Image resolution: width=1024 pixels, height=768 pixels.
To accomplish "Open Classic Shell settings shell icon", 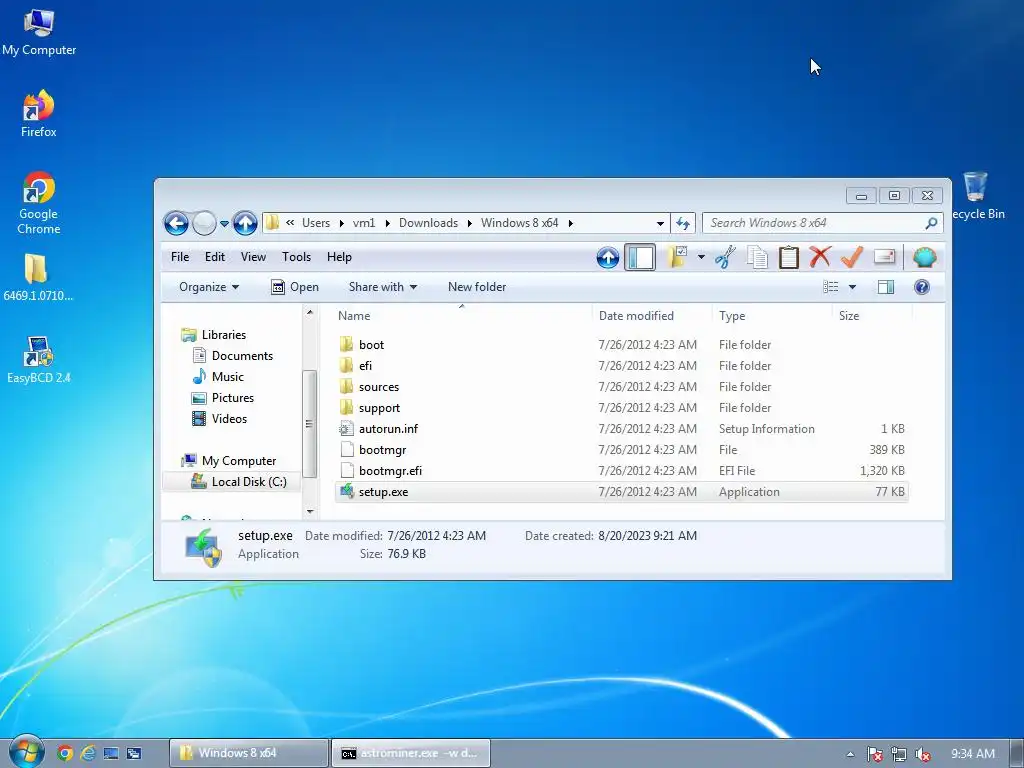I will coord(924,257).
